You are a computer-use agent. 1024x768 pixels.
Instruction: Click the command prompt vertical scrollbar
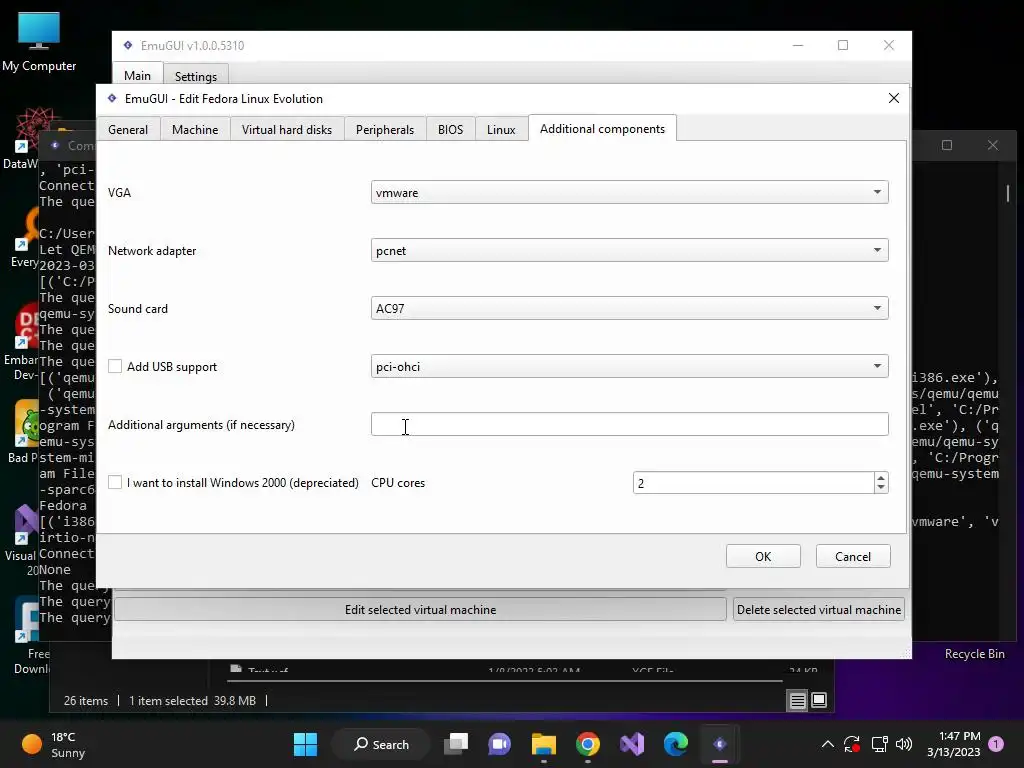tap(1008, 196)
